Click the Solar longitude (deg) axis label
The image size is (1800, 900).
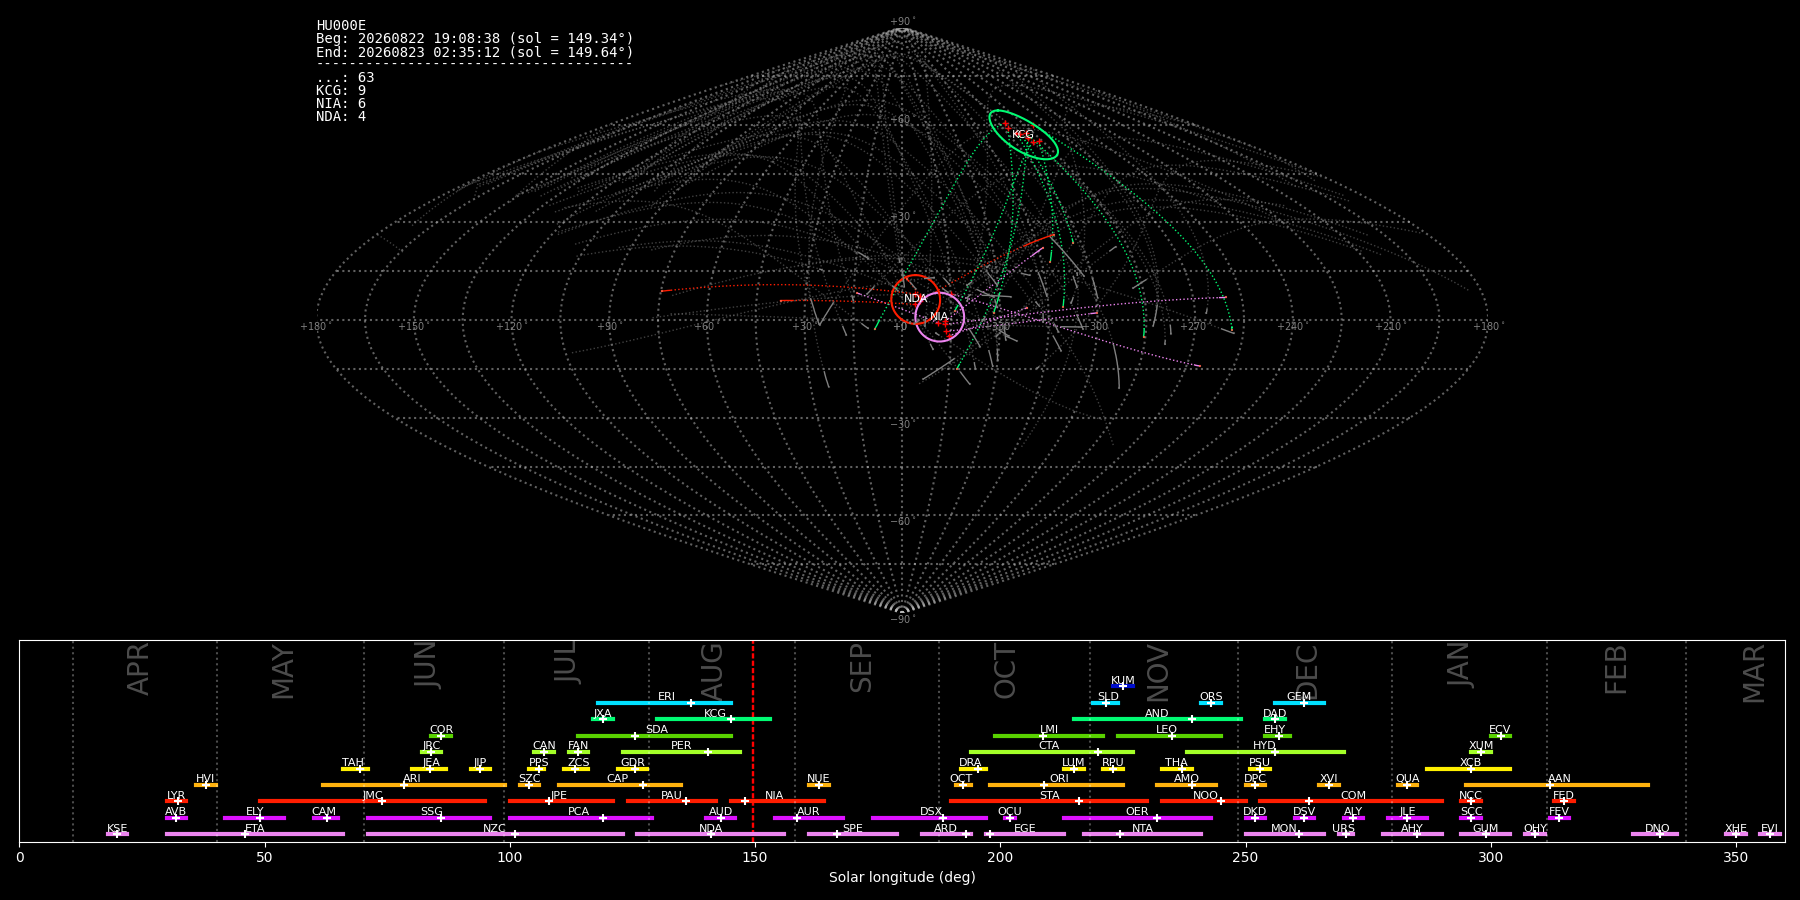click(902, 878)
